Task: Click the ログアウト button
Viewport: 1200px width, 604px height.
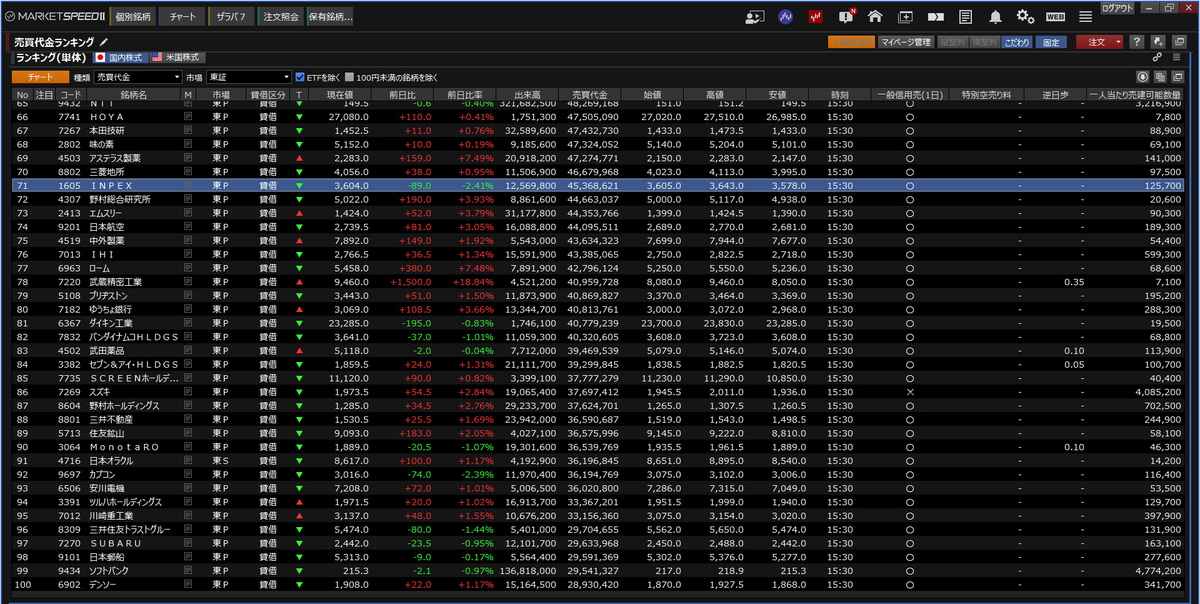Action: click(x=1117, y=7)
